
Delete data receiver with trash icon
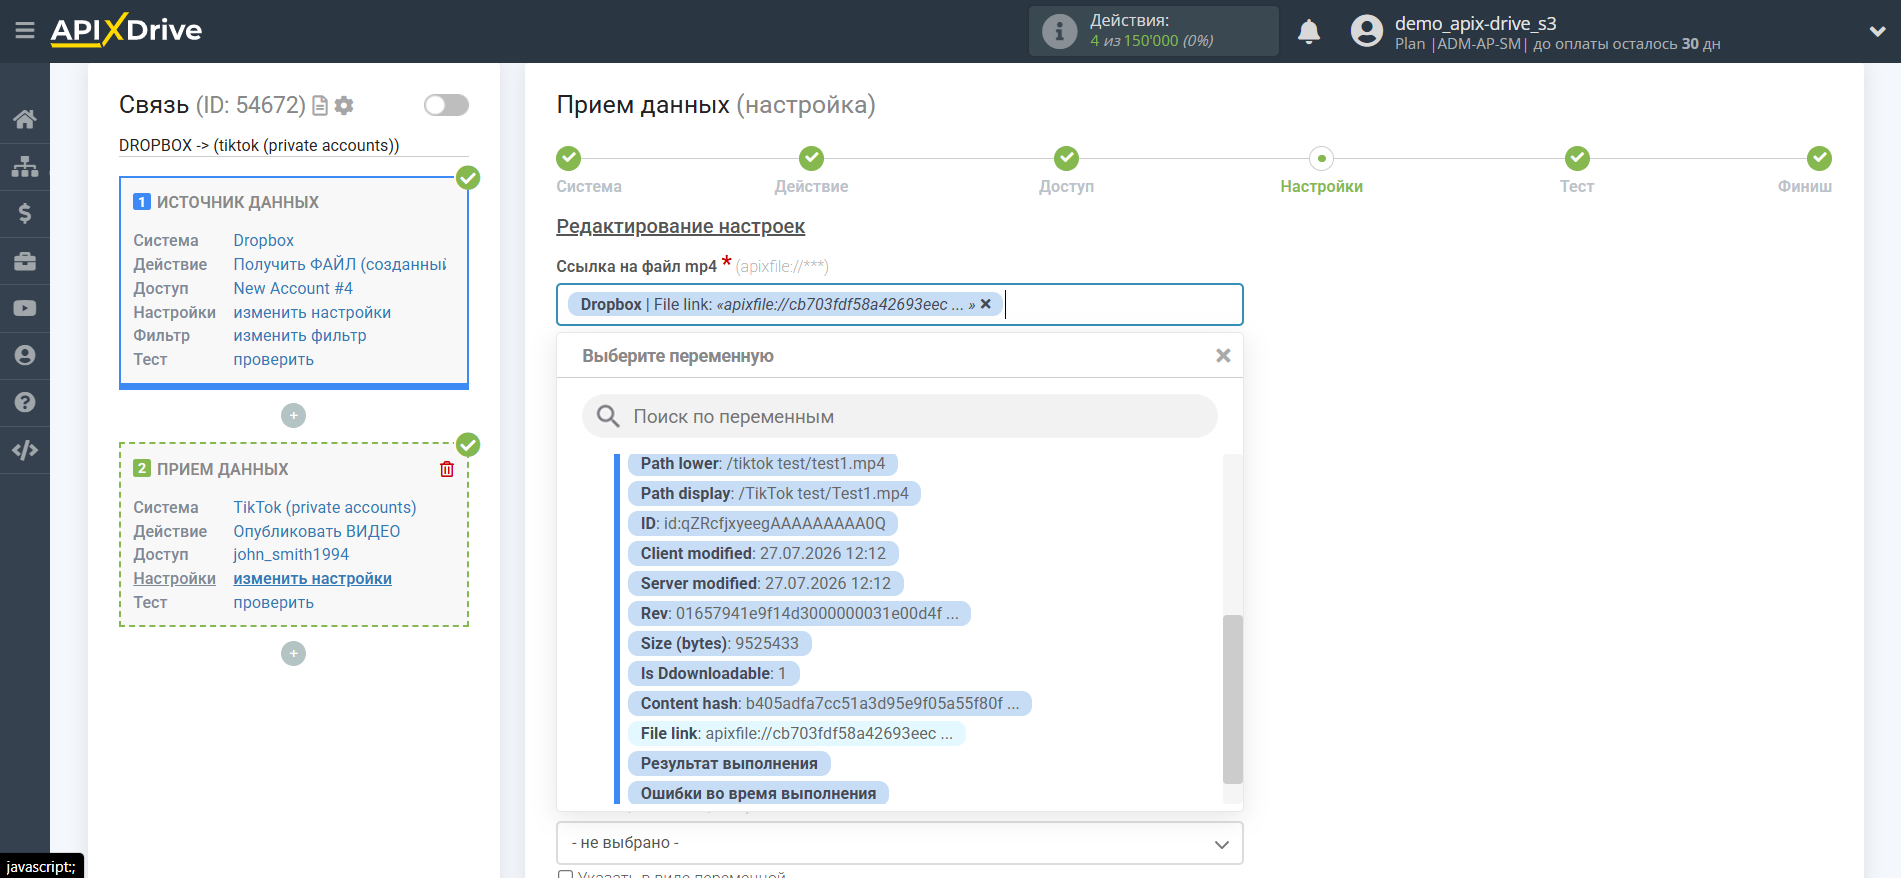coord(447,469)
